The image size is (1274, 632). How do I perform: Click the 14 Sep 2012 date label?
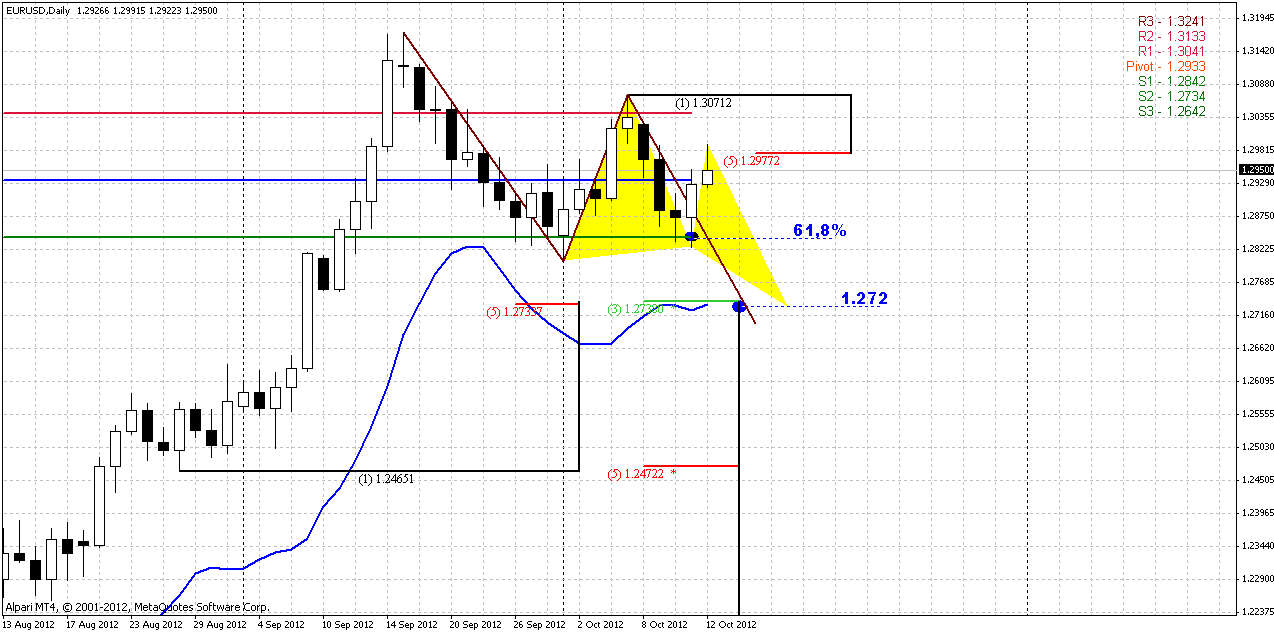[412, 624]
